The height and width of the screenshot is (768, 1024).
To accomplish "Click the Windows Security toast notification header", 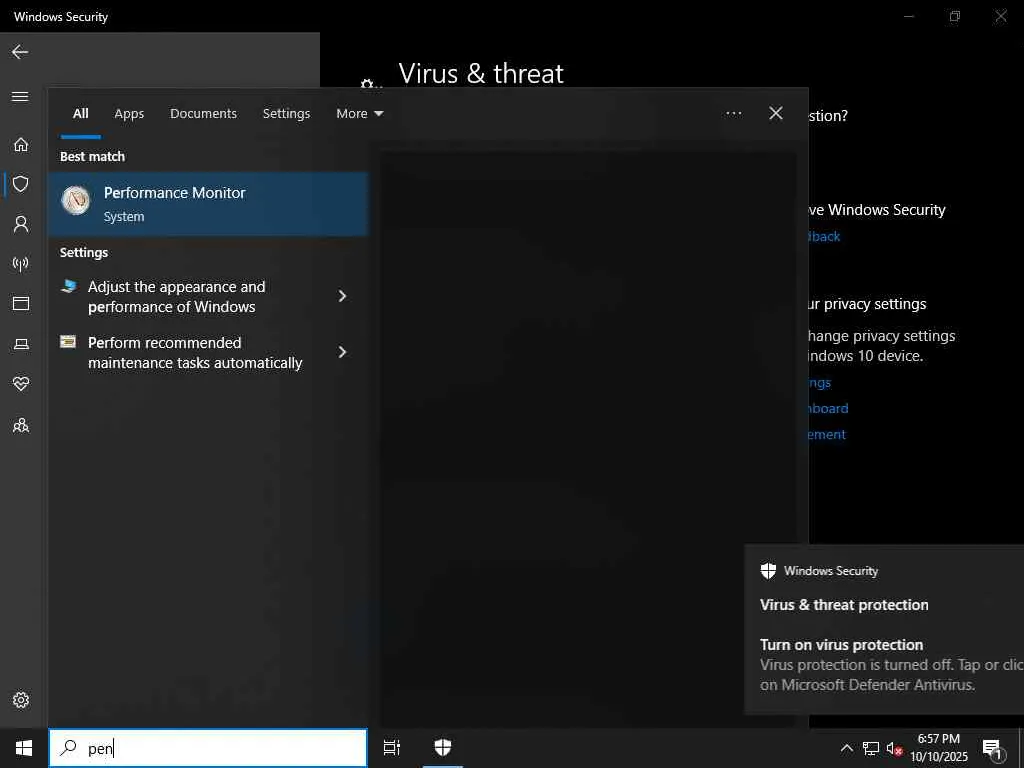I will pyautogui.click(x=820, y=571).
